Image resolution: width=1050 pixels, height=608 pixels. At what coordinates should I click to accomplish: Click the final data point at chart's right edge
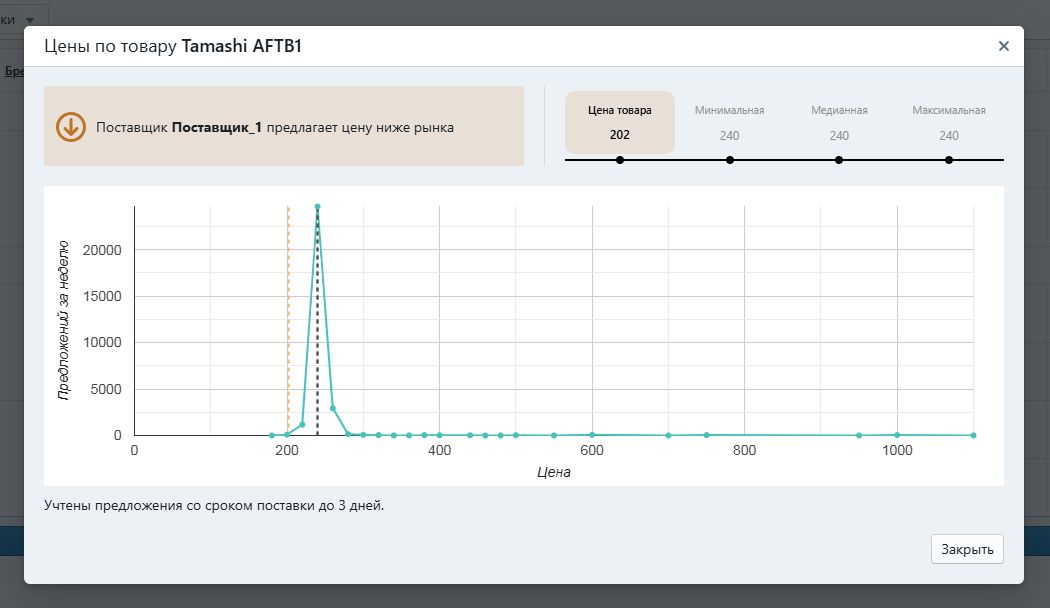pos(974,435)
